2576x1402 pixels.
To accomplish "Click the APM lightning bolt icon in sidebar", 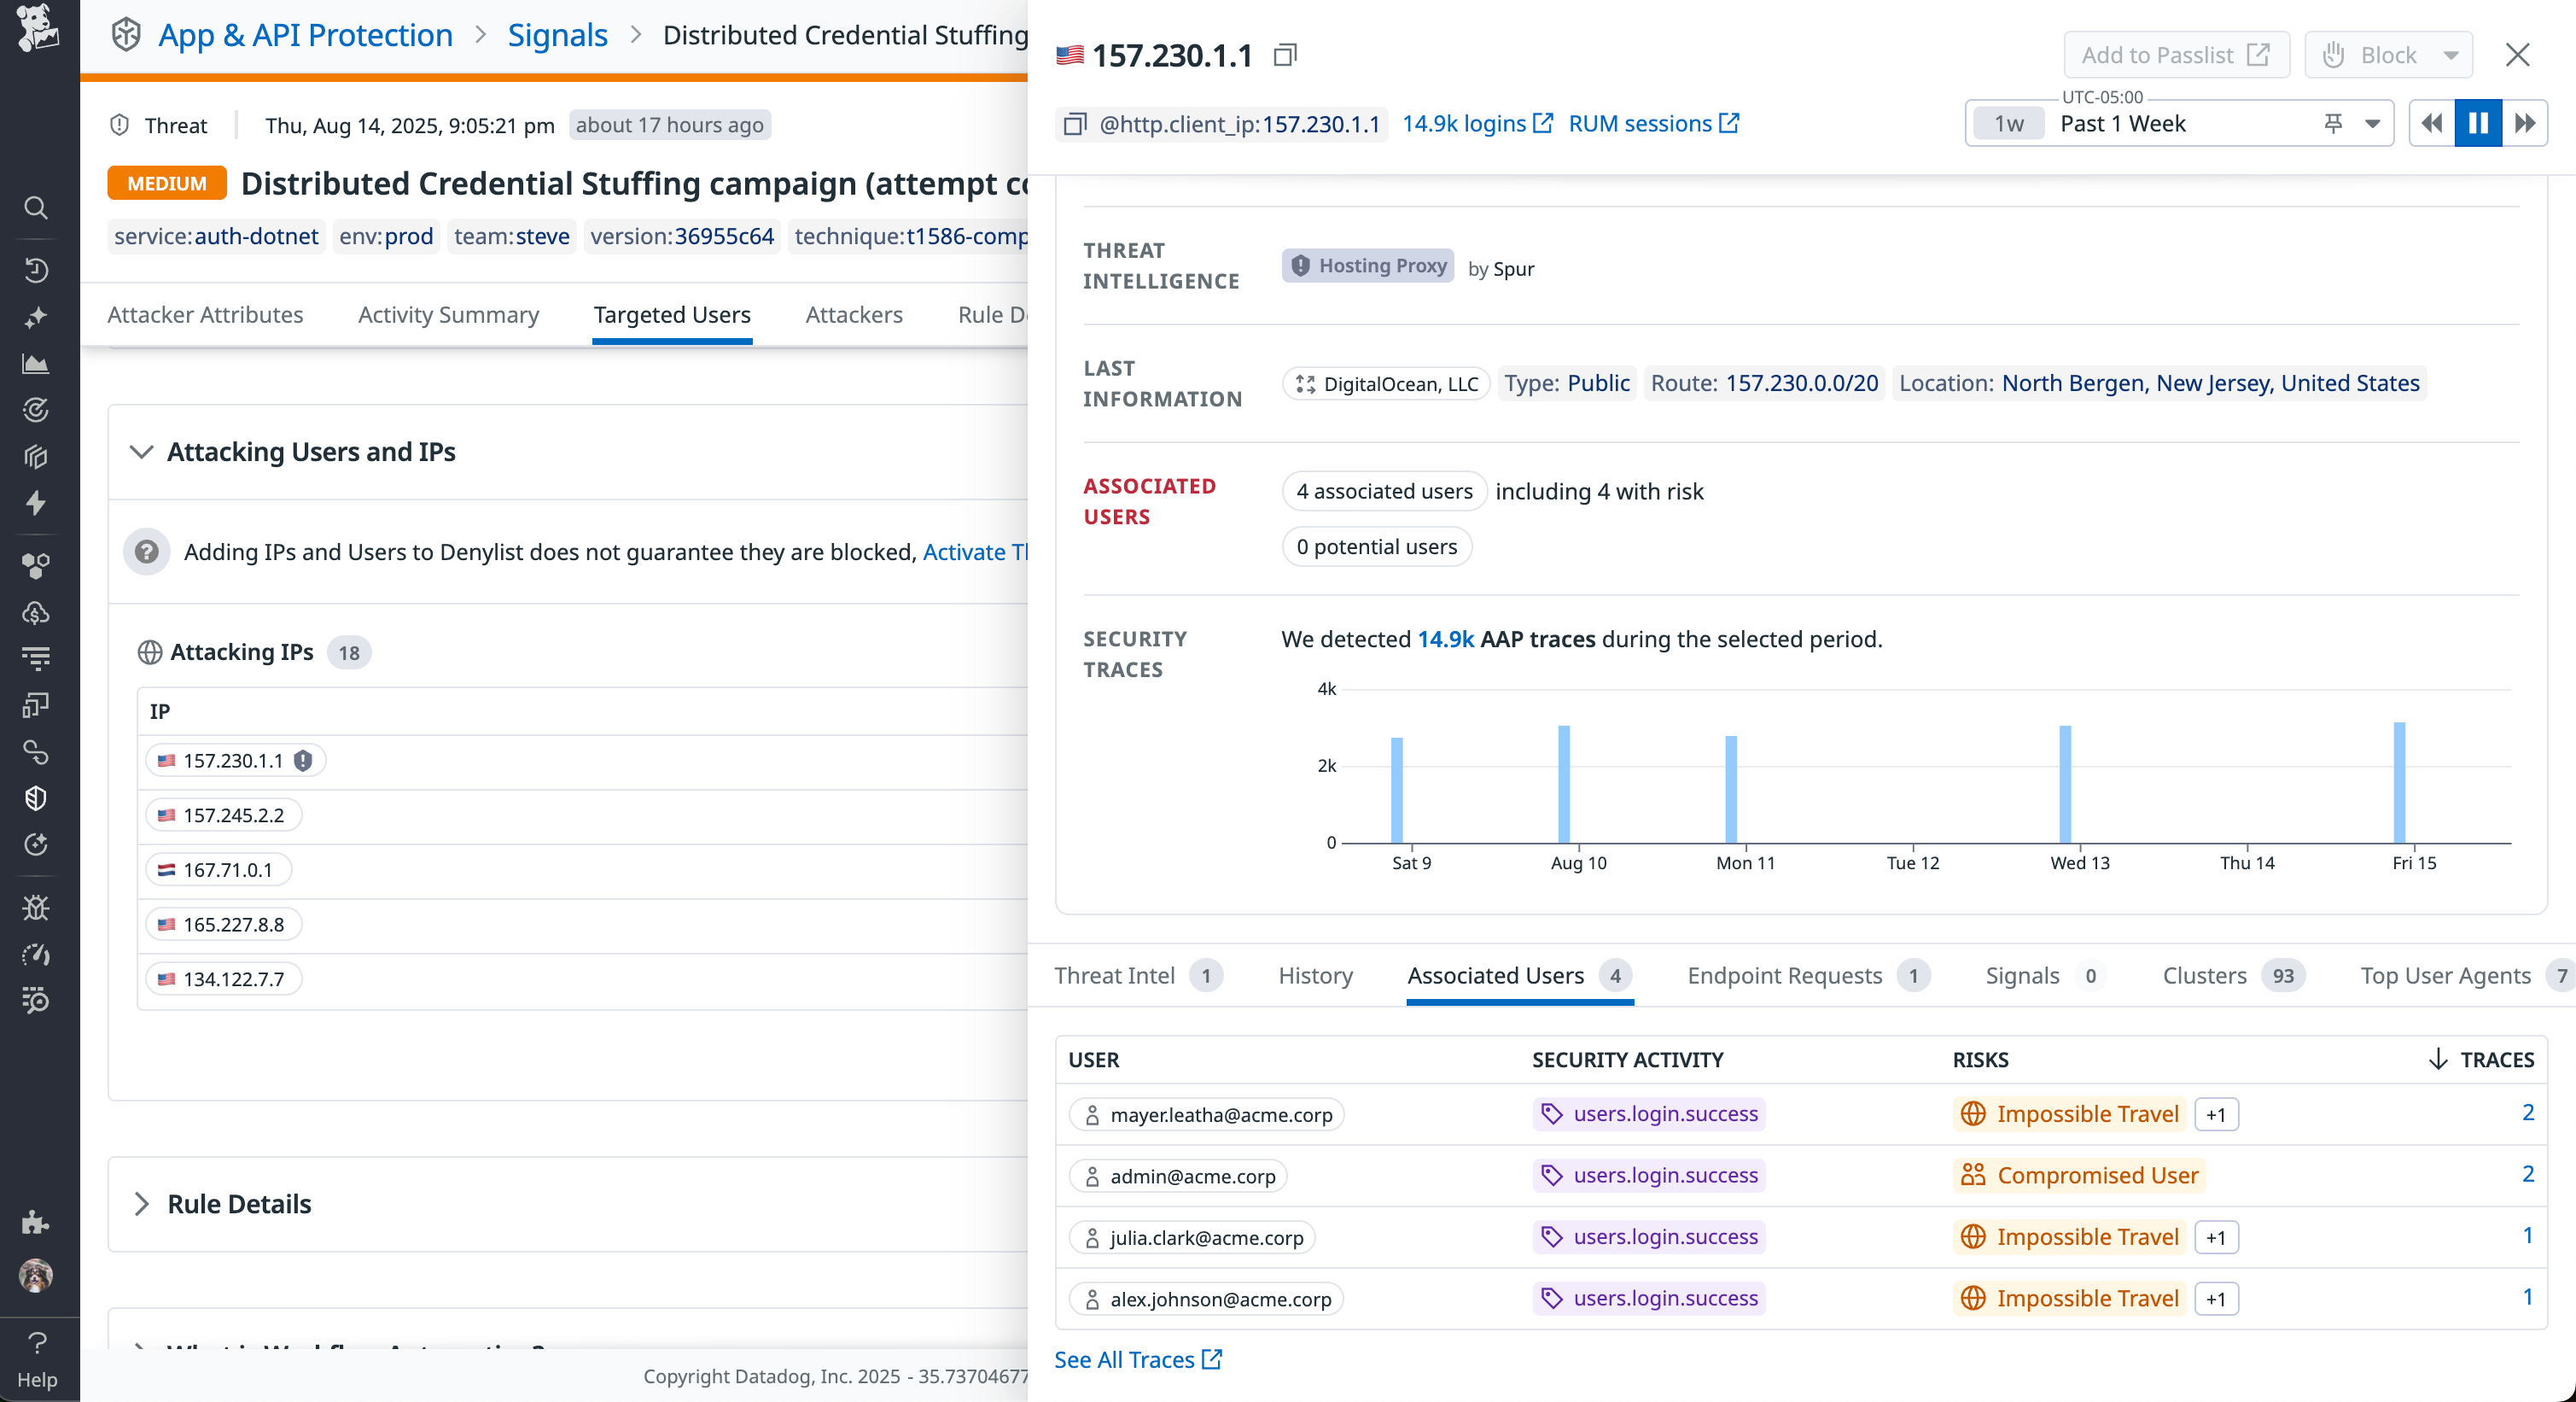I will pos(36,504).
